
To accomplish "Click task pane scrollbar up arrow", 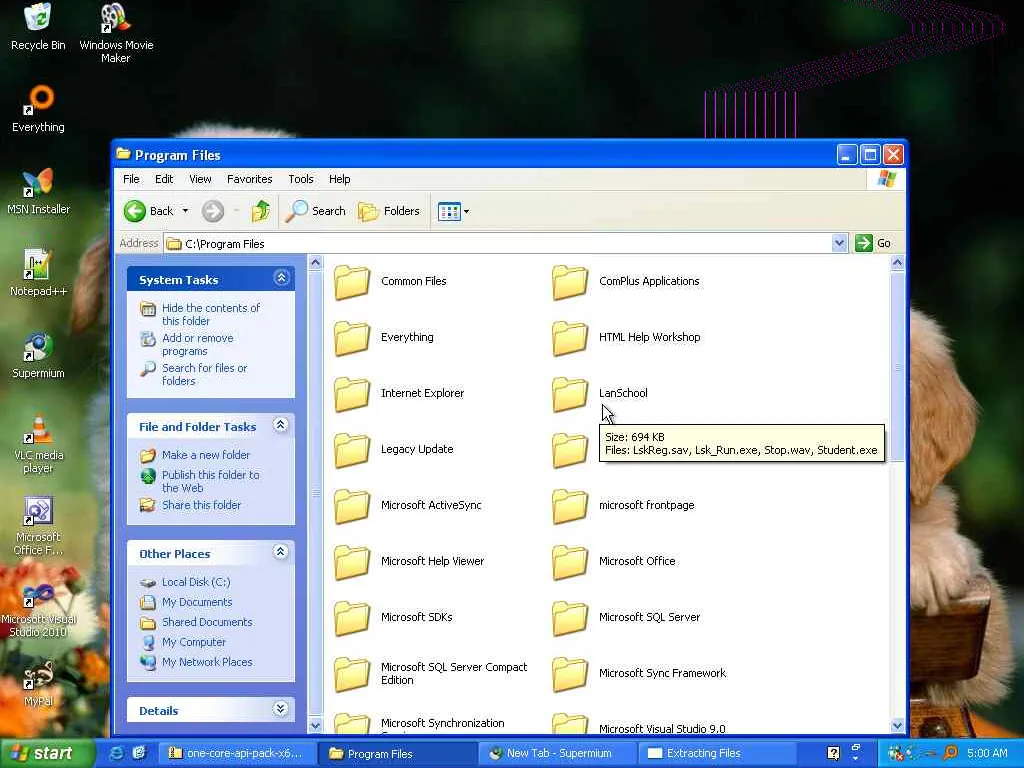I will coord(315,263).
